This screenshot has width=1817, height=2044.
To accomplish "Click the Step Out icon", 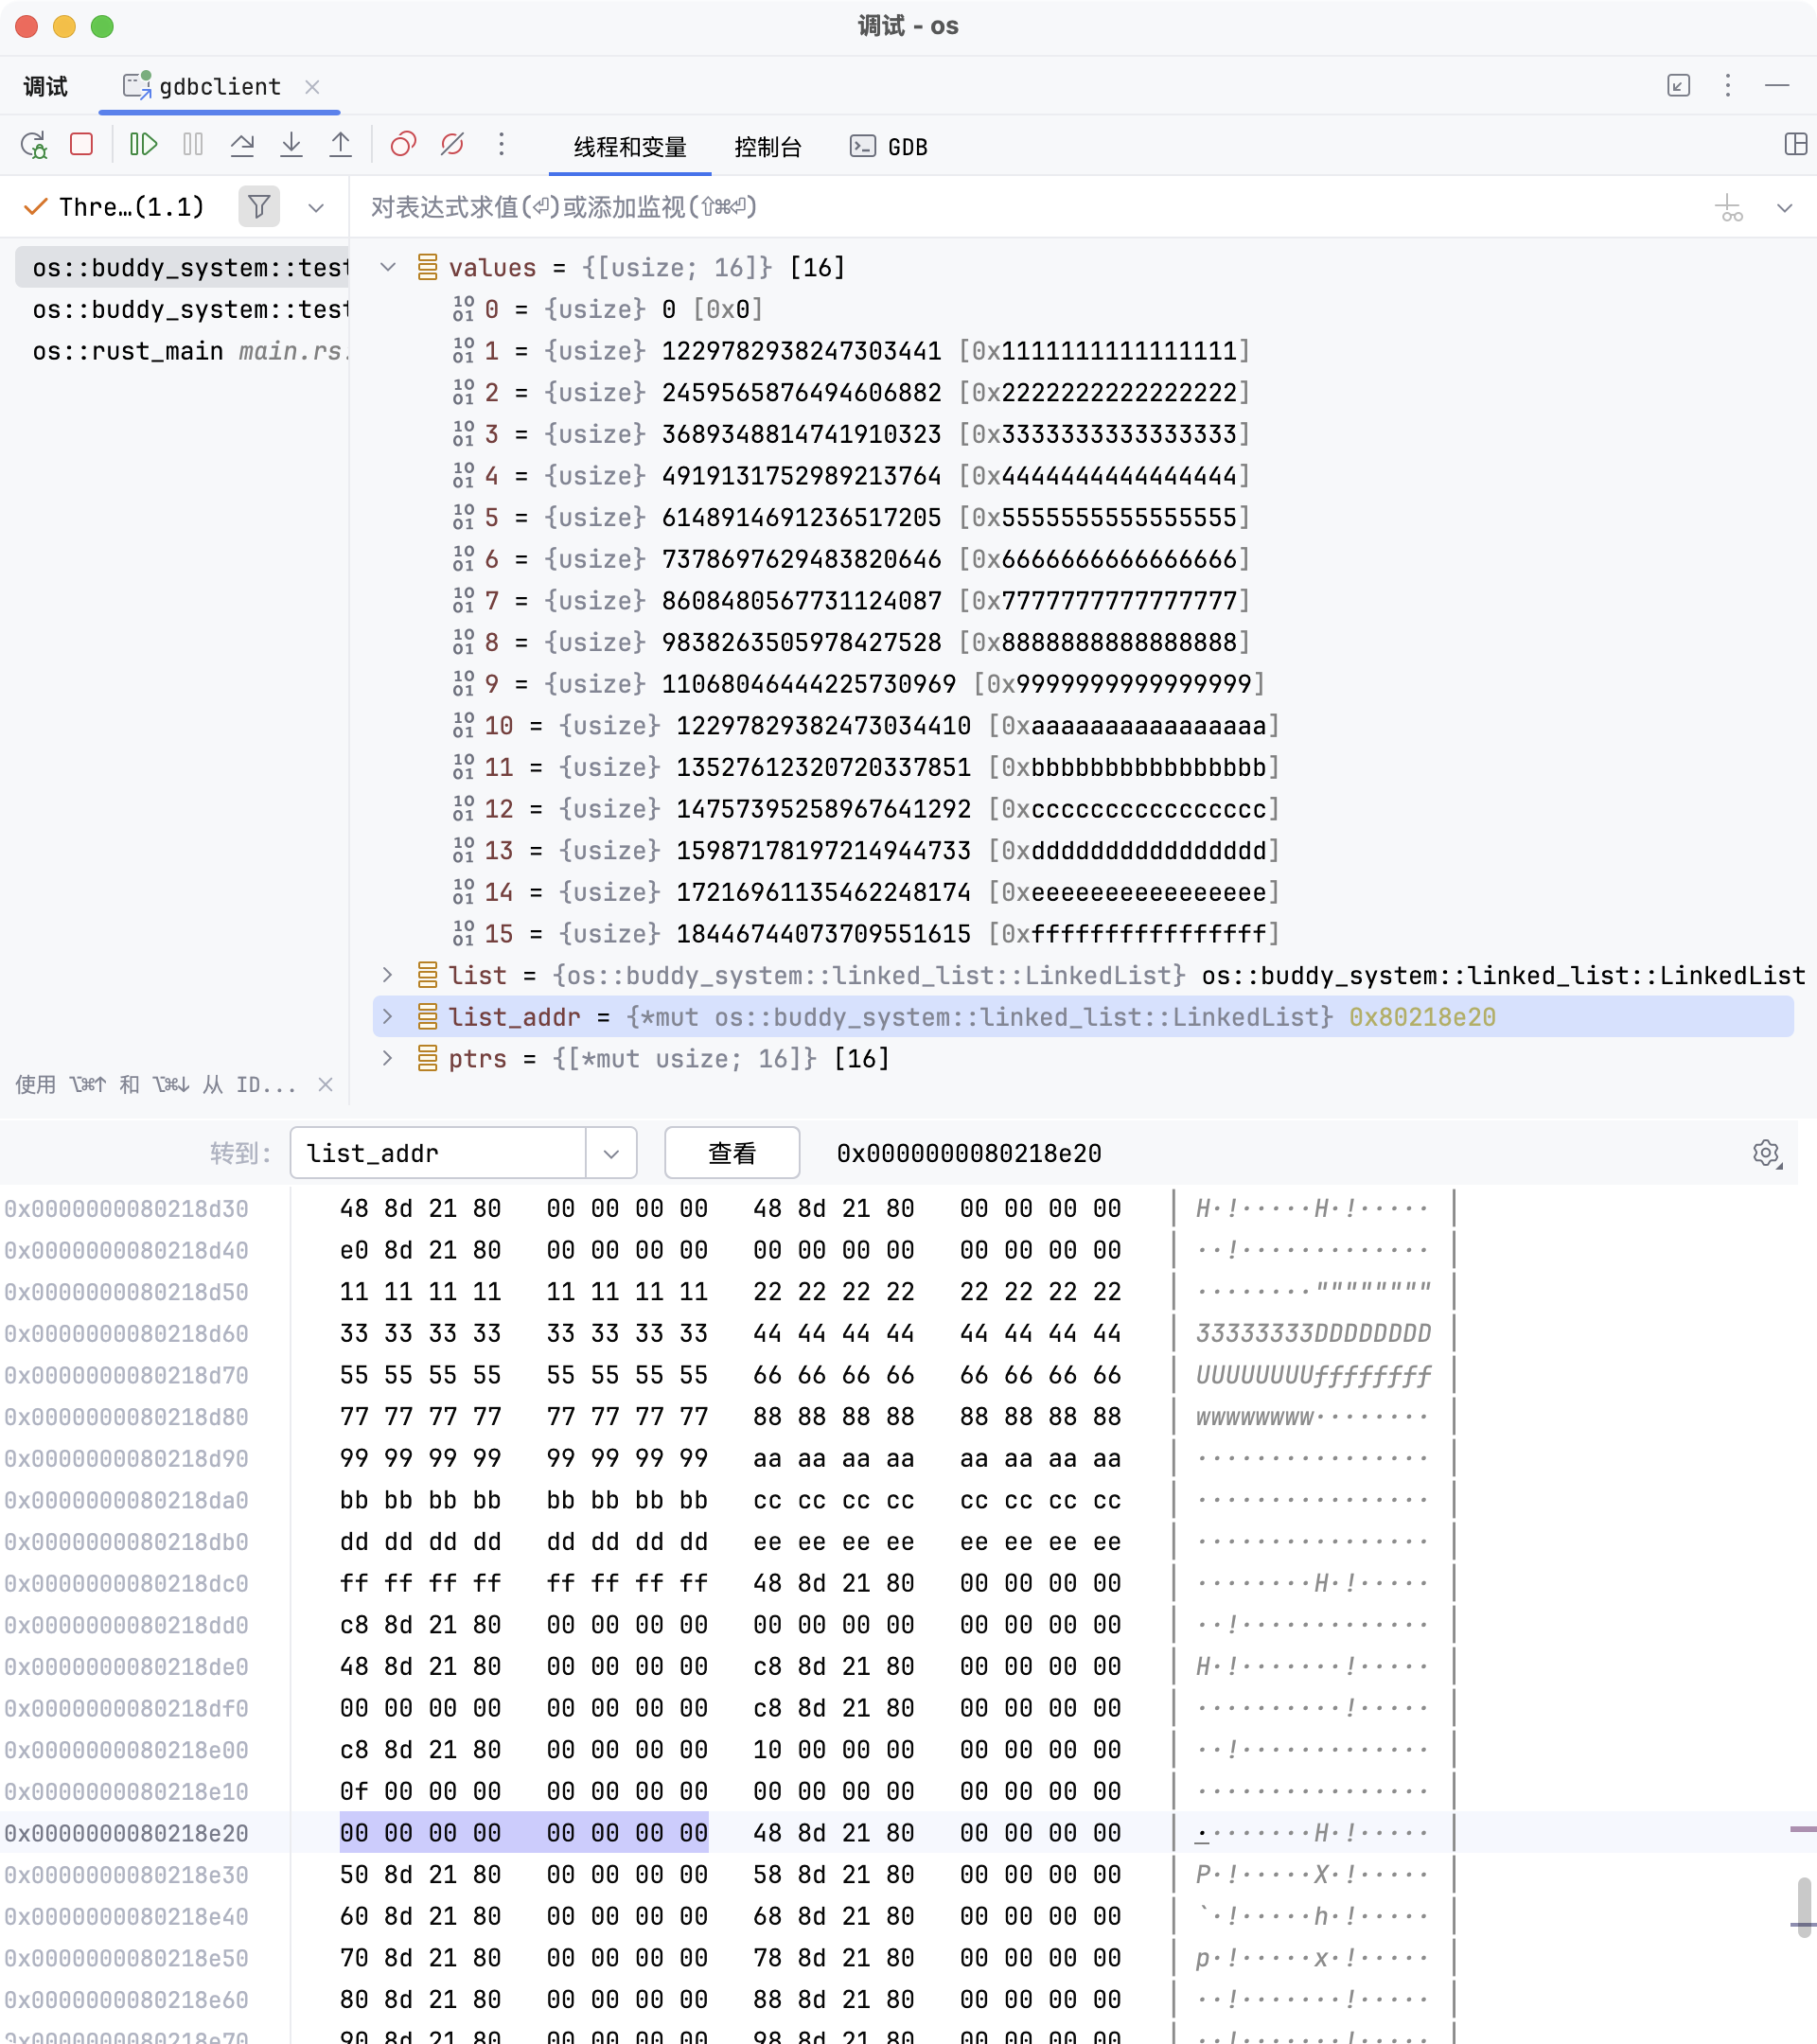I will coord(340,146).
